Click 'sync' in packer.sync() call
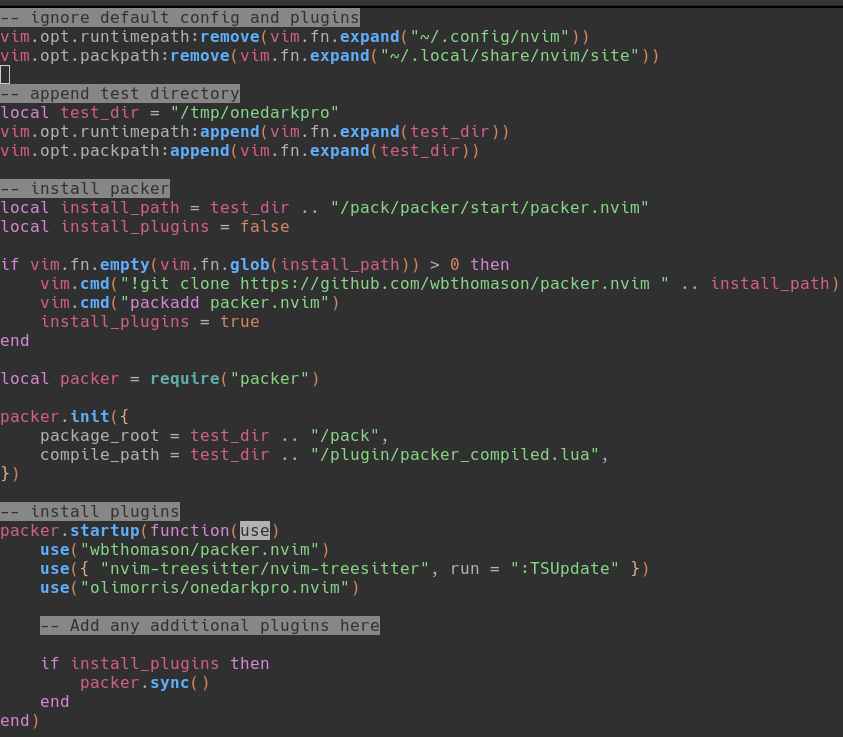 click(x=170, y=683)
